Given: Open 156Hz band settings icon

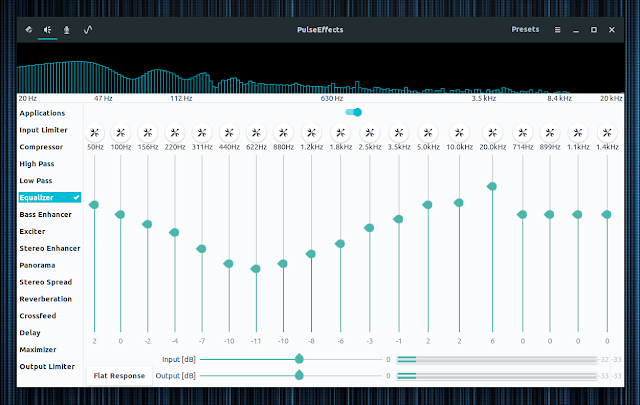Looking at the screenshot, I should 148,133.
